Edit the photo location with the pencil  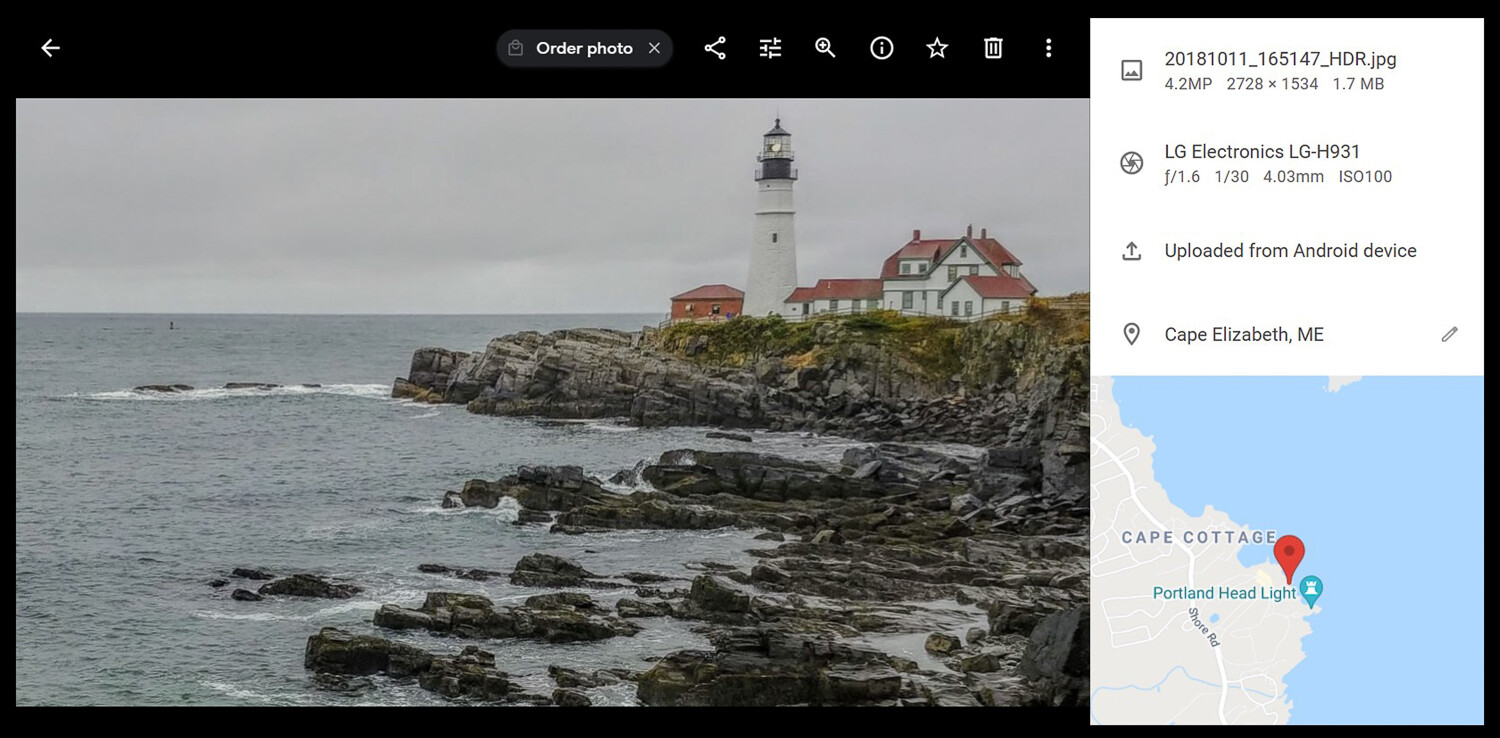tap(1450, 334)
